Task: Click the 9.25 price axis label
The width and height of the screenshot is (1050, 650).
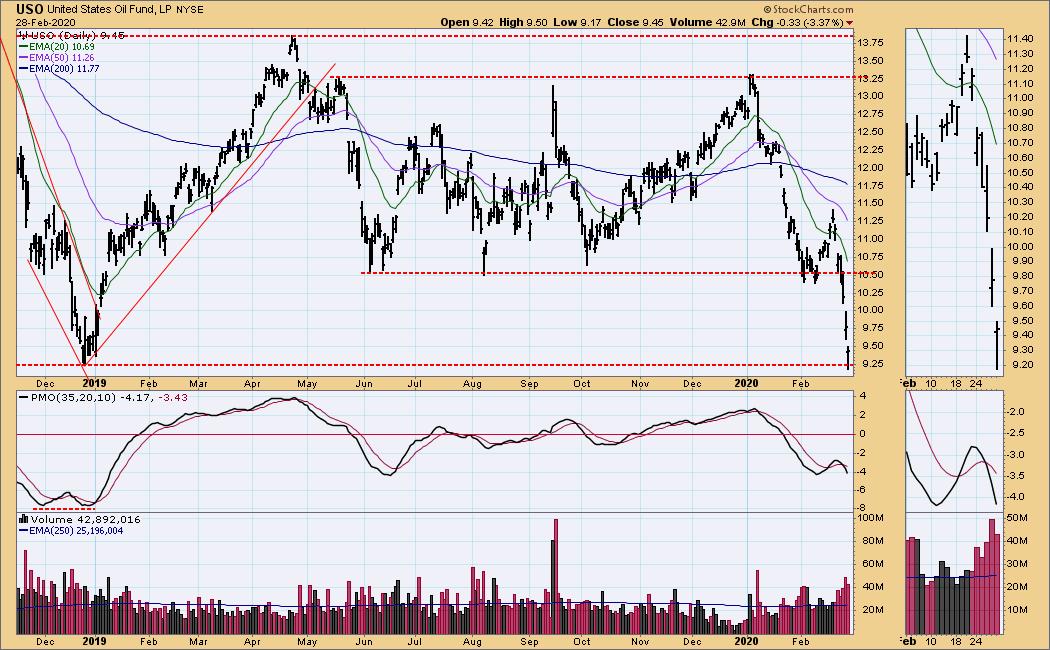Action: 871,363
